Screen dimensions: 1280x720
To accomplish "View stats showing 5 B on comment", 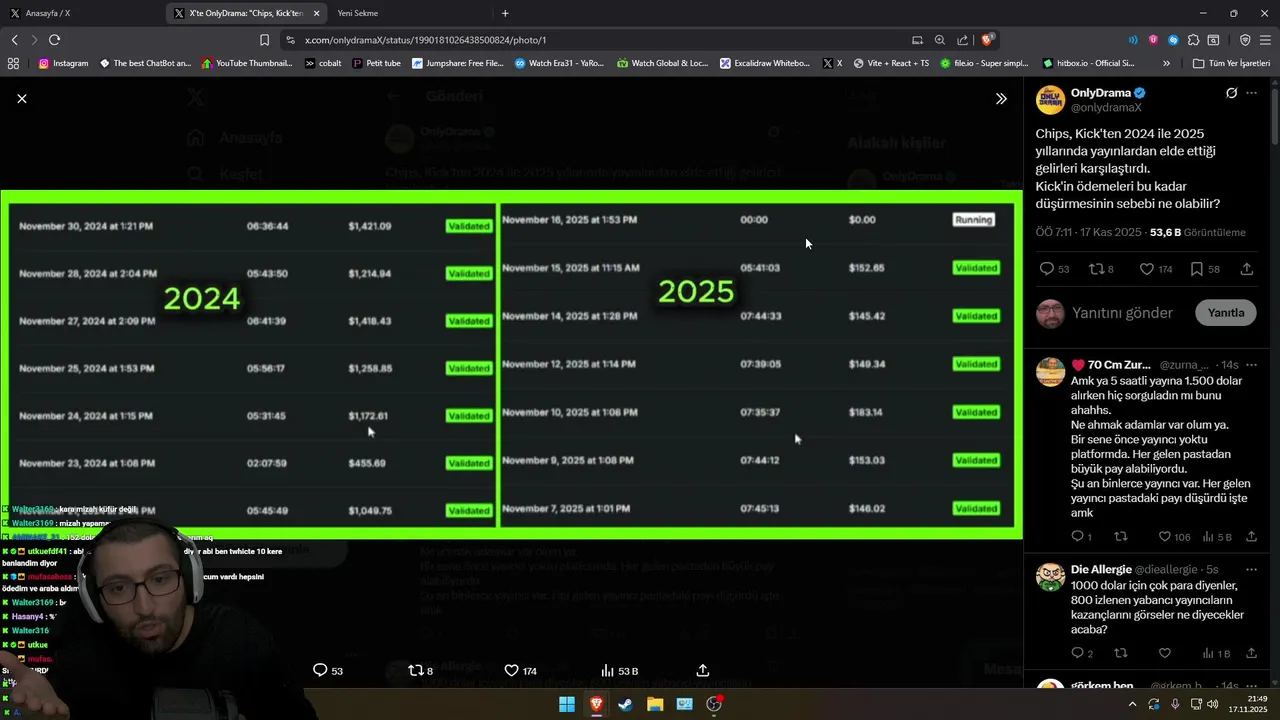I will click(x=1216, y=537).
